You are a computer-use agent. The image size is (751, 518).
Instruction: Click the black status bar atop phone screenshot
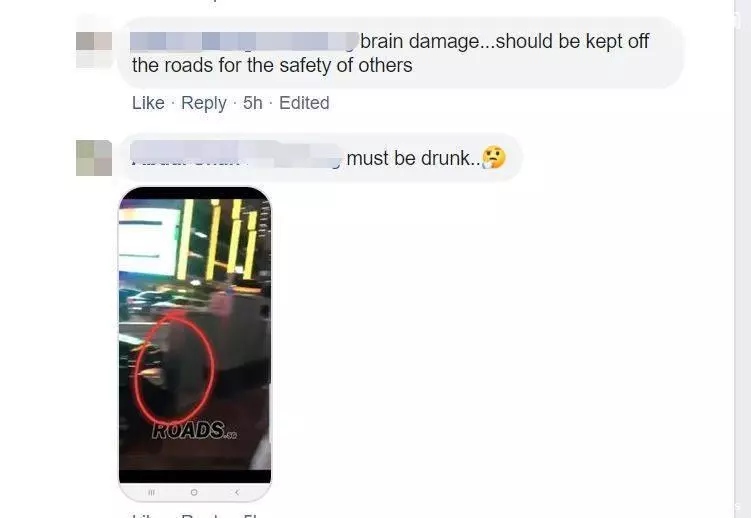tap(194, 193)
